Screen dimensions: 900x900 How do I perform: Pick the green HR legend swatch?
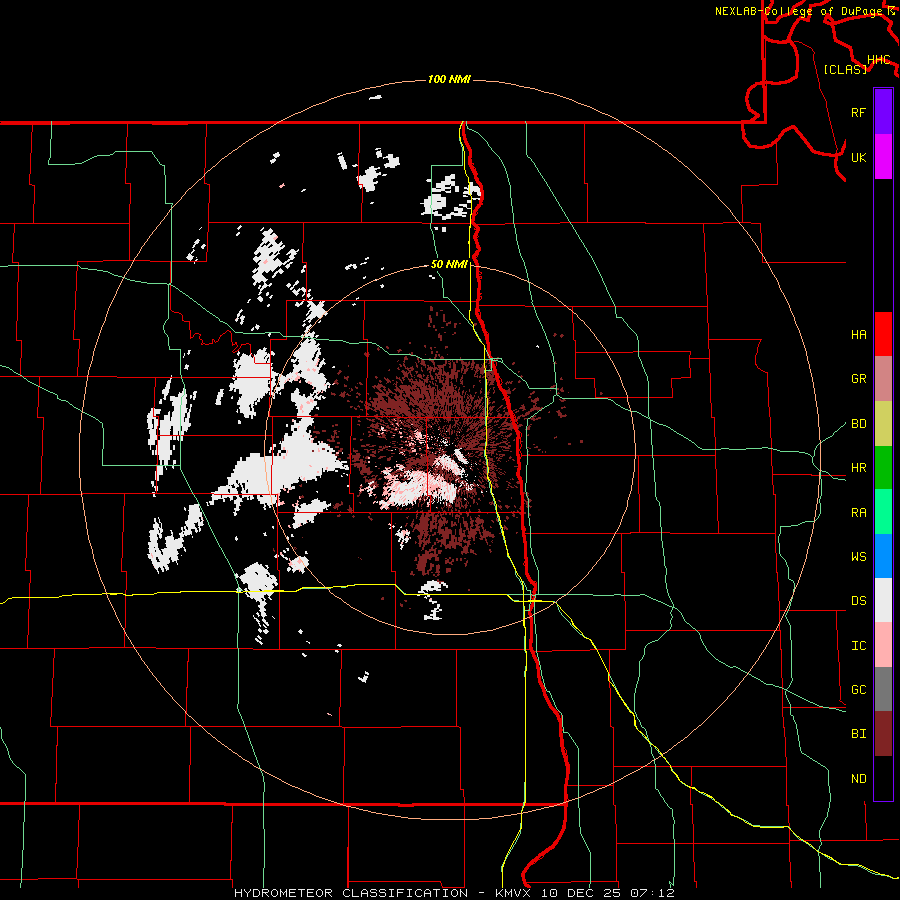(883, 468)
